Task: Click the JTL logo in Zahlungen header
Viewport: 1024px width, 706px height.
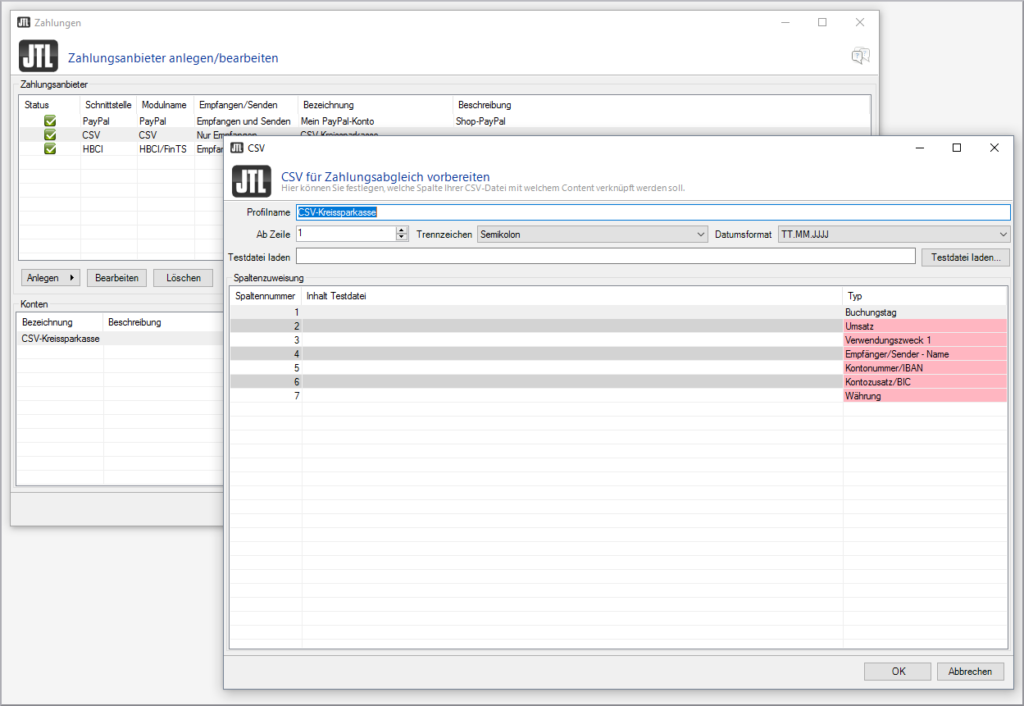Action: pyautogui.click(x=38, y=57)
